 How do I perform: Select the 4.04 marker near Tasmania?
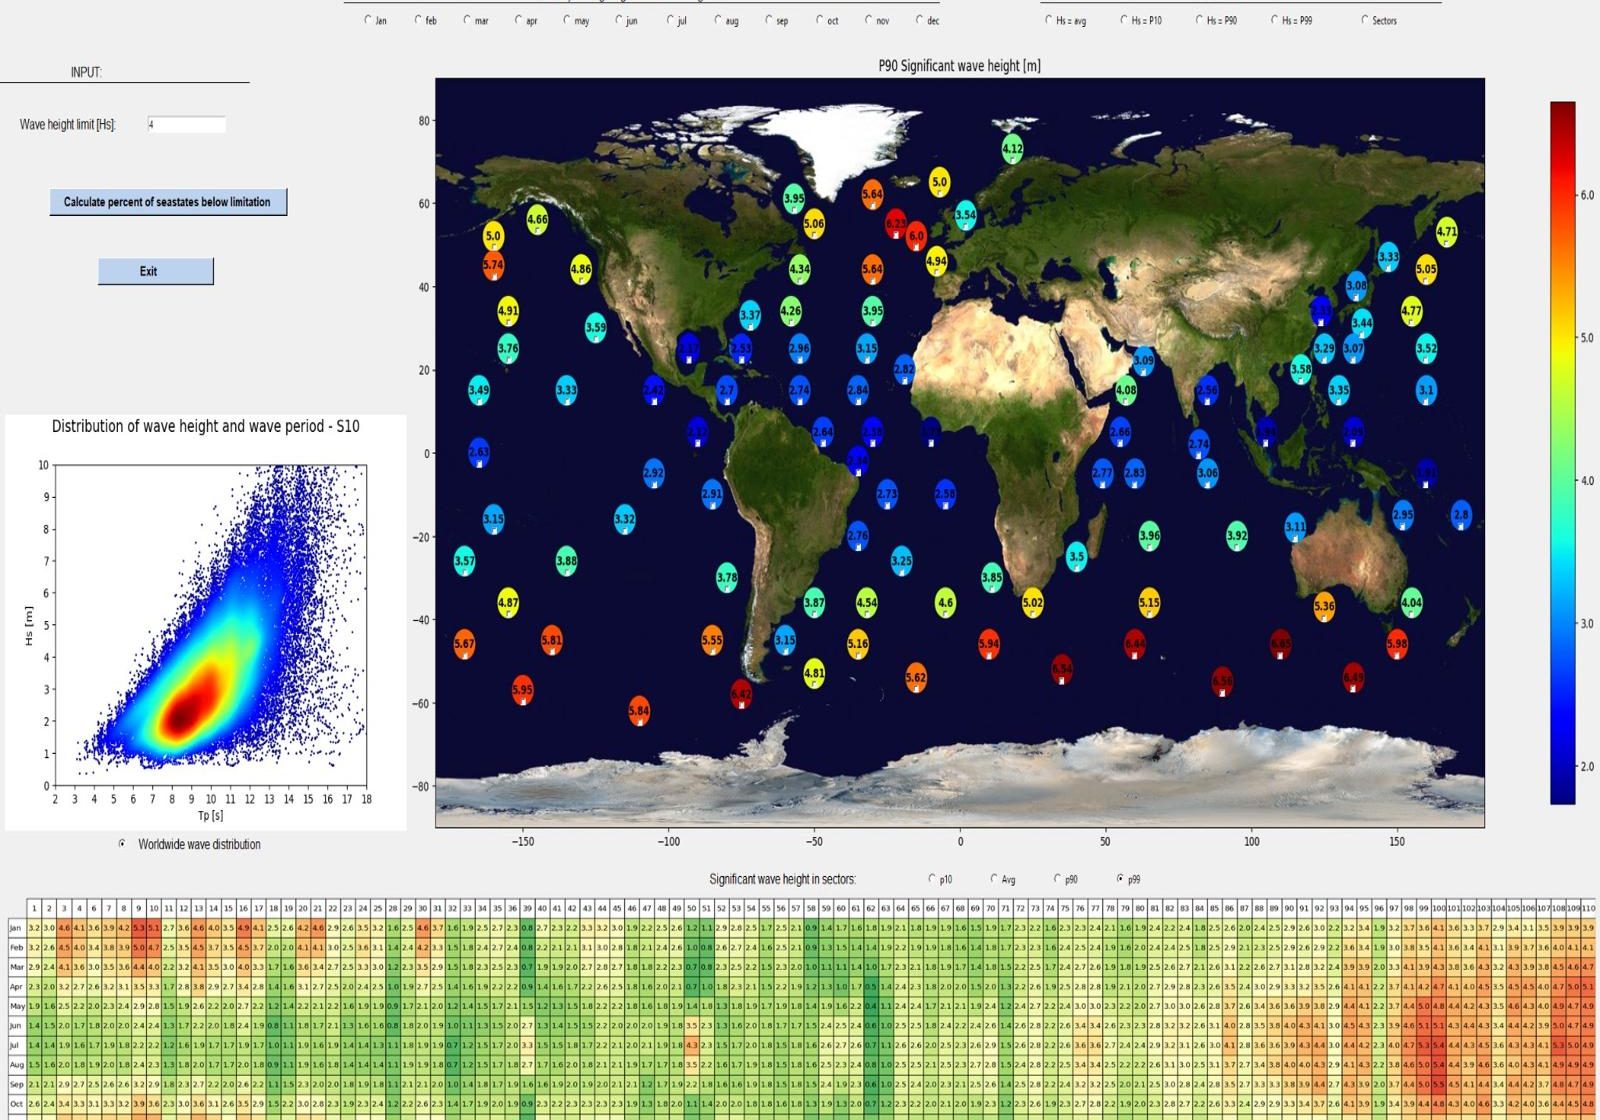coord(1411,603)
